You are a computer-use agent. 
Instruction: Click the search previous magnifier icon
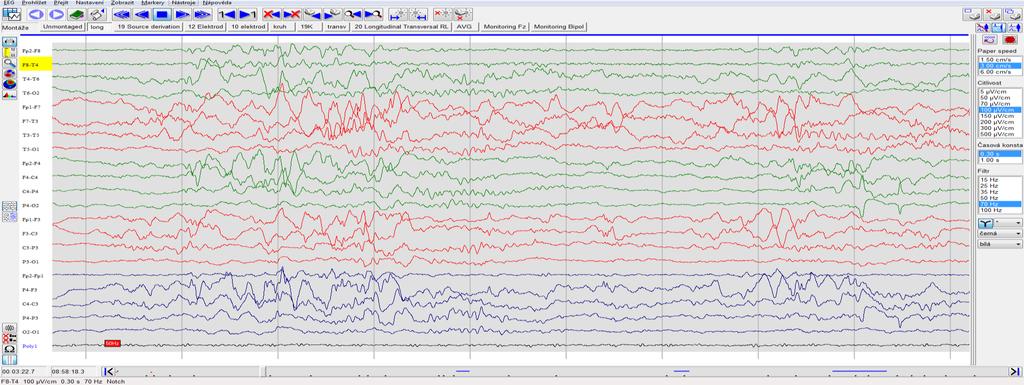click(353, 14)
